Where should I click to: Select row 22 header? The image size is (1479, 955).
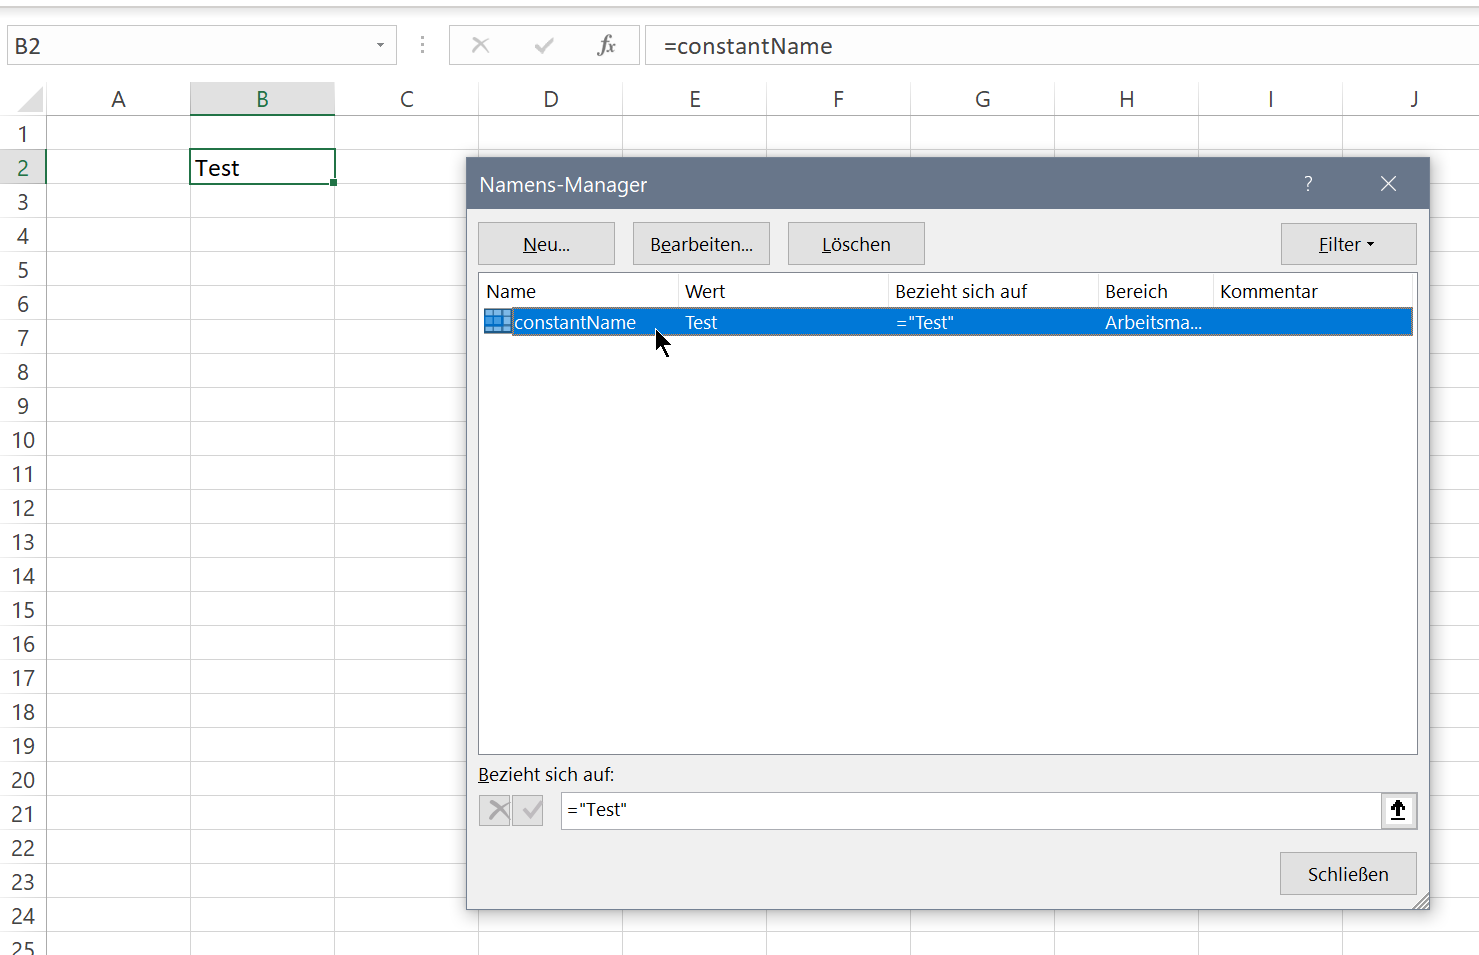[x=23, y=847]
